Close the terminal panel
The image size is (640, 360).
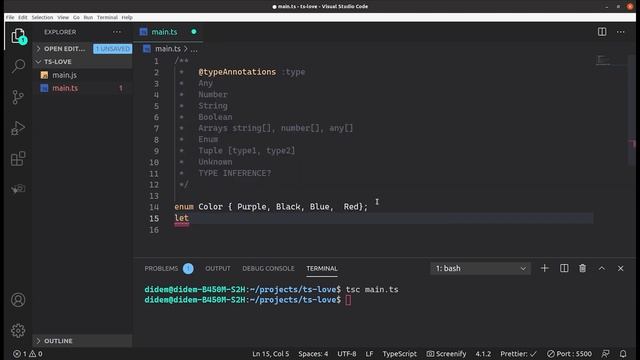click(620, 268)
